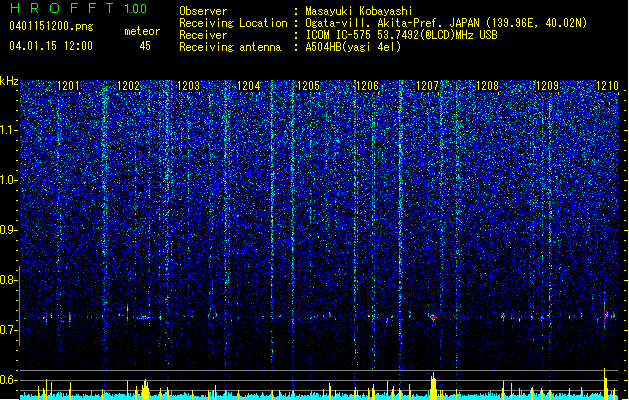Image resolution: width=629 pixels, height=400 pixels.
Task: Click the red meteor echo near 1207
Action: [x=433, y=317]
